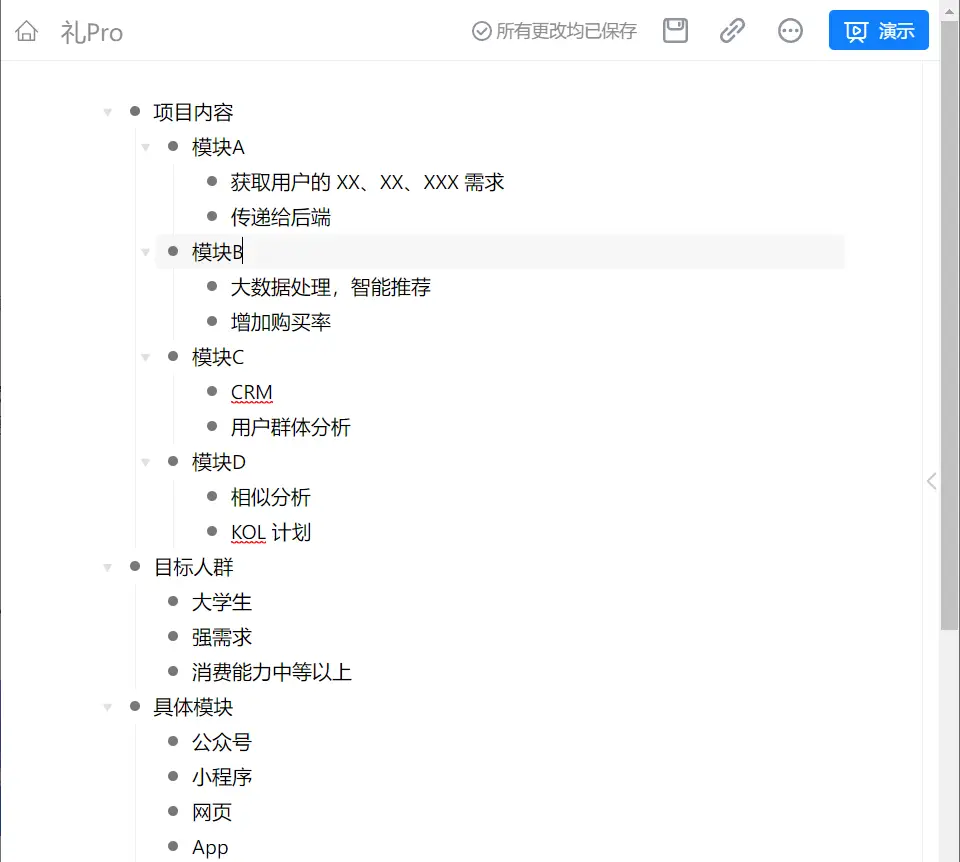Collapse the 模块A branch
Image resolution: width=960 pixels, height=862 pixels.
tap(146, 147)
